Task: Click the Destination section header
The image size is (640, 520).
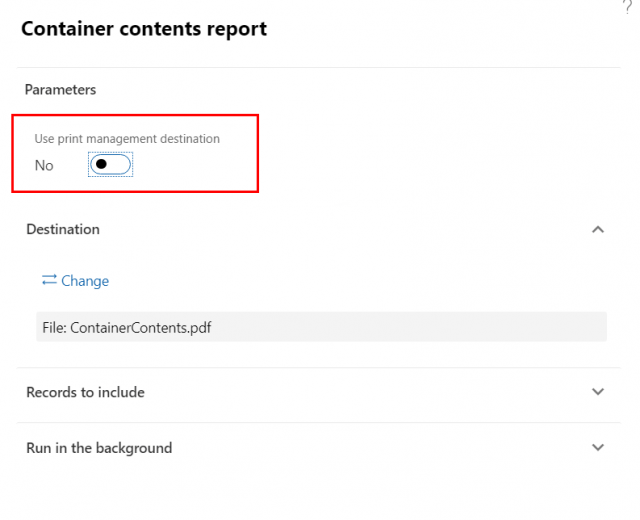Action: 63,229
